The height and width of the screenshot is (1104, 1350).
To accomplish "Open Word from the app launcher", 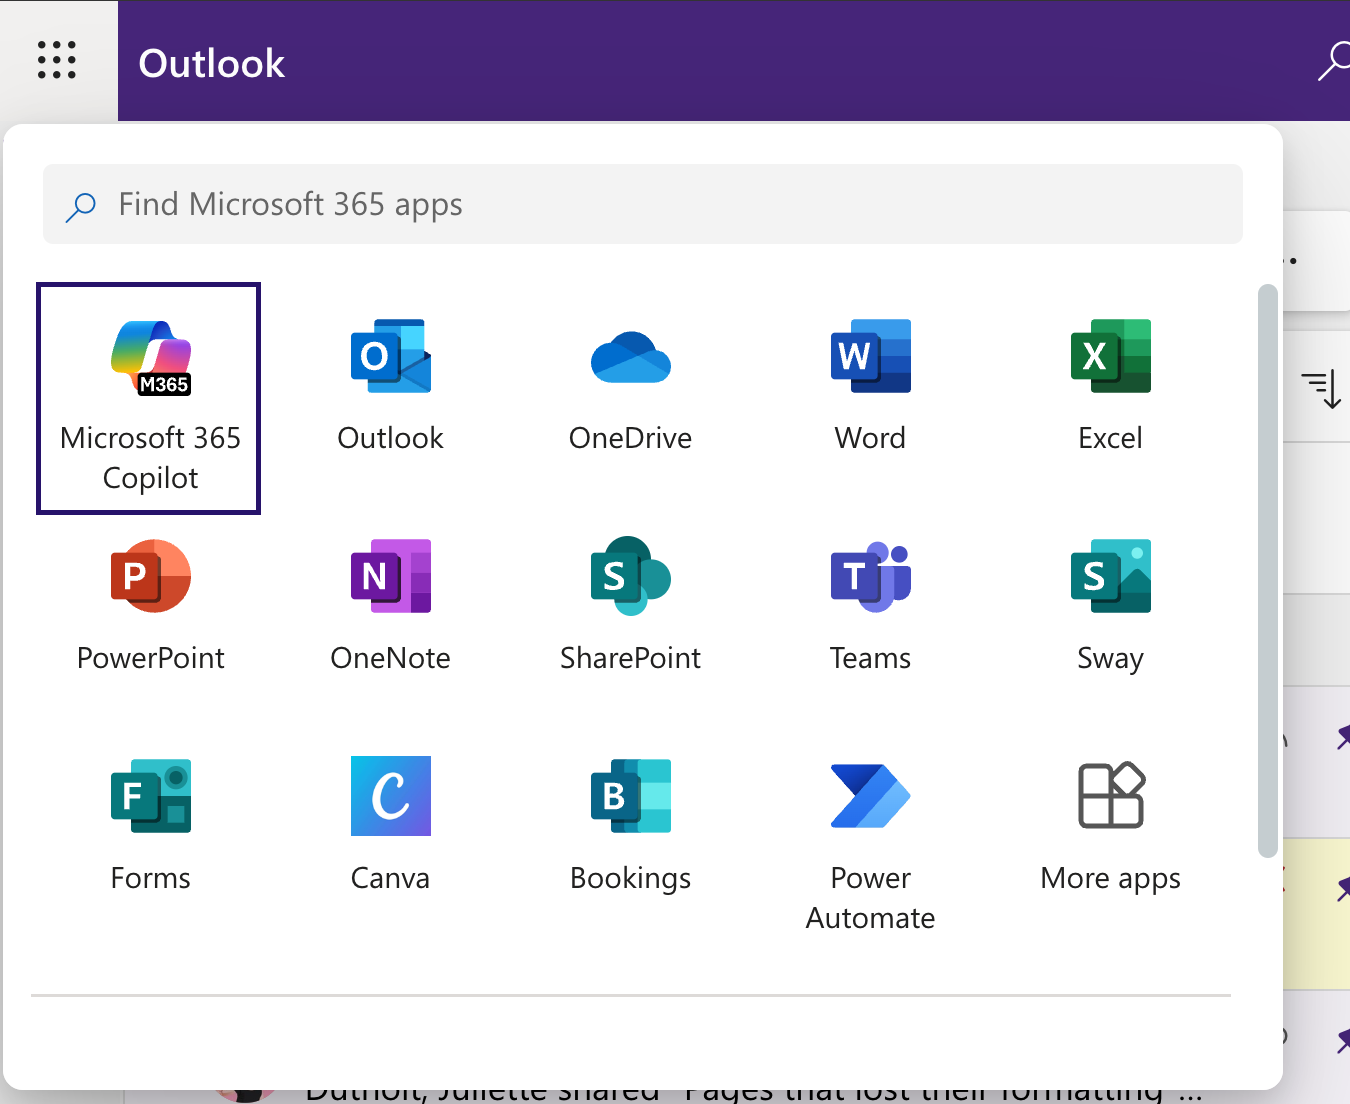I will pyautogui.click(x=870, y=386).
